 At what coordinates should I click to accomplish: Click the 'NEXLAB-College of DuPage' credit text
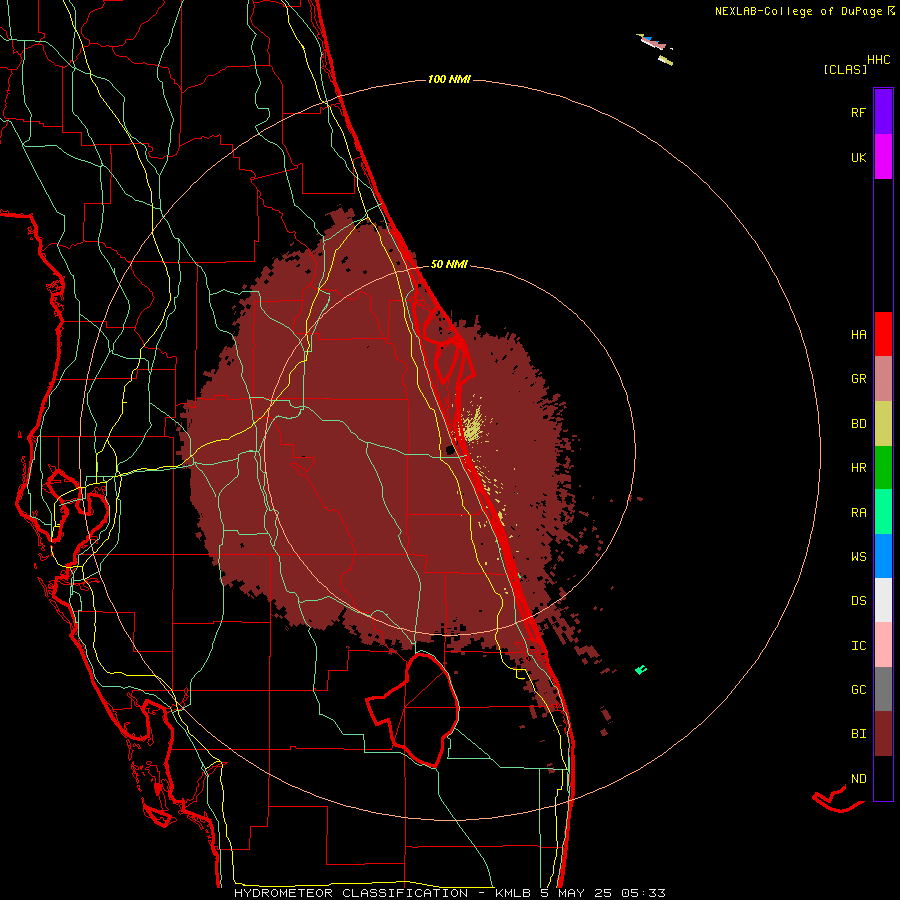pyautogui.click(x=799, y=11)
